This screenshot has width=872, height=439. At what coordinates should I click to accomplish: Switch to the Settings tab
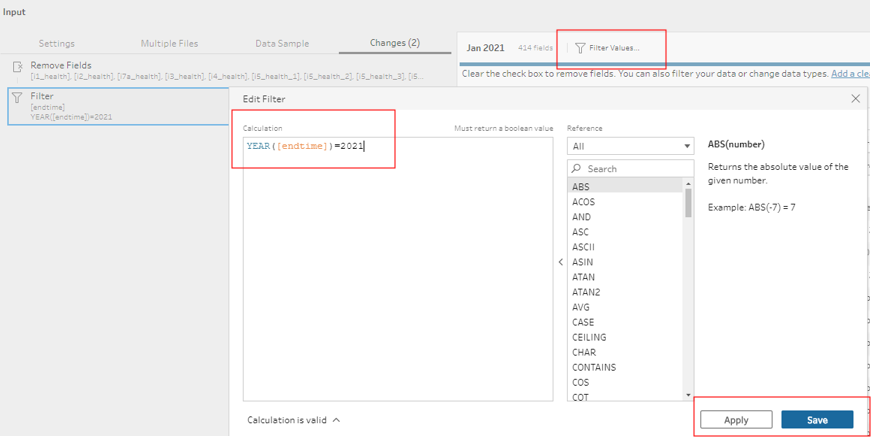pos(56,44)
